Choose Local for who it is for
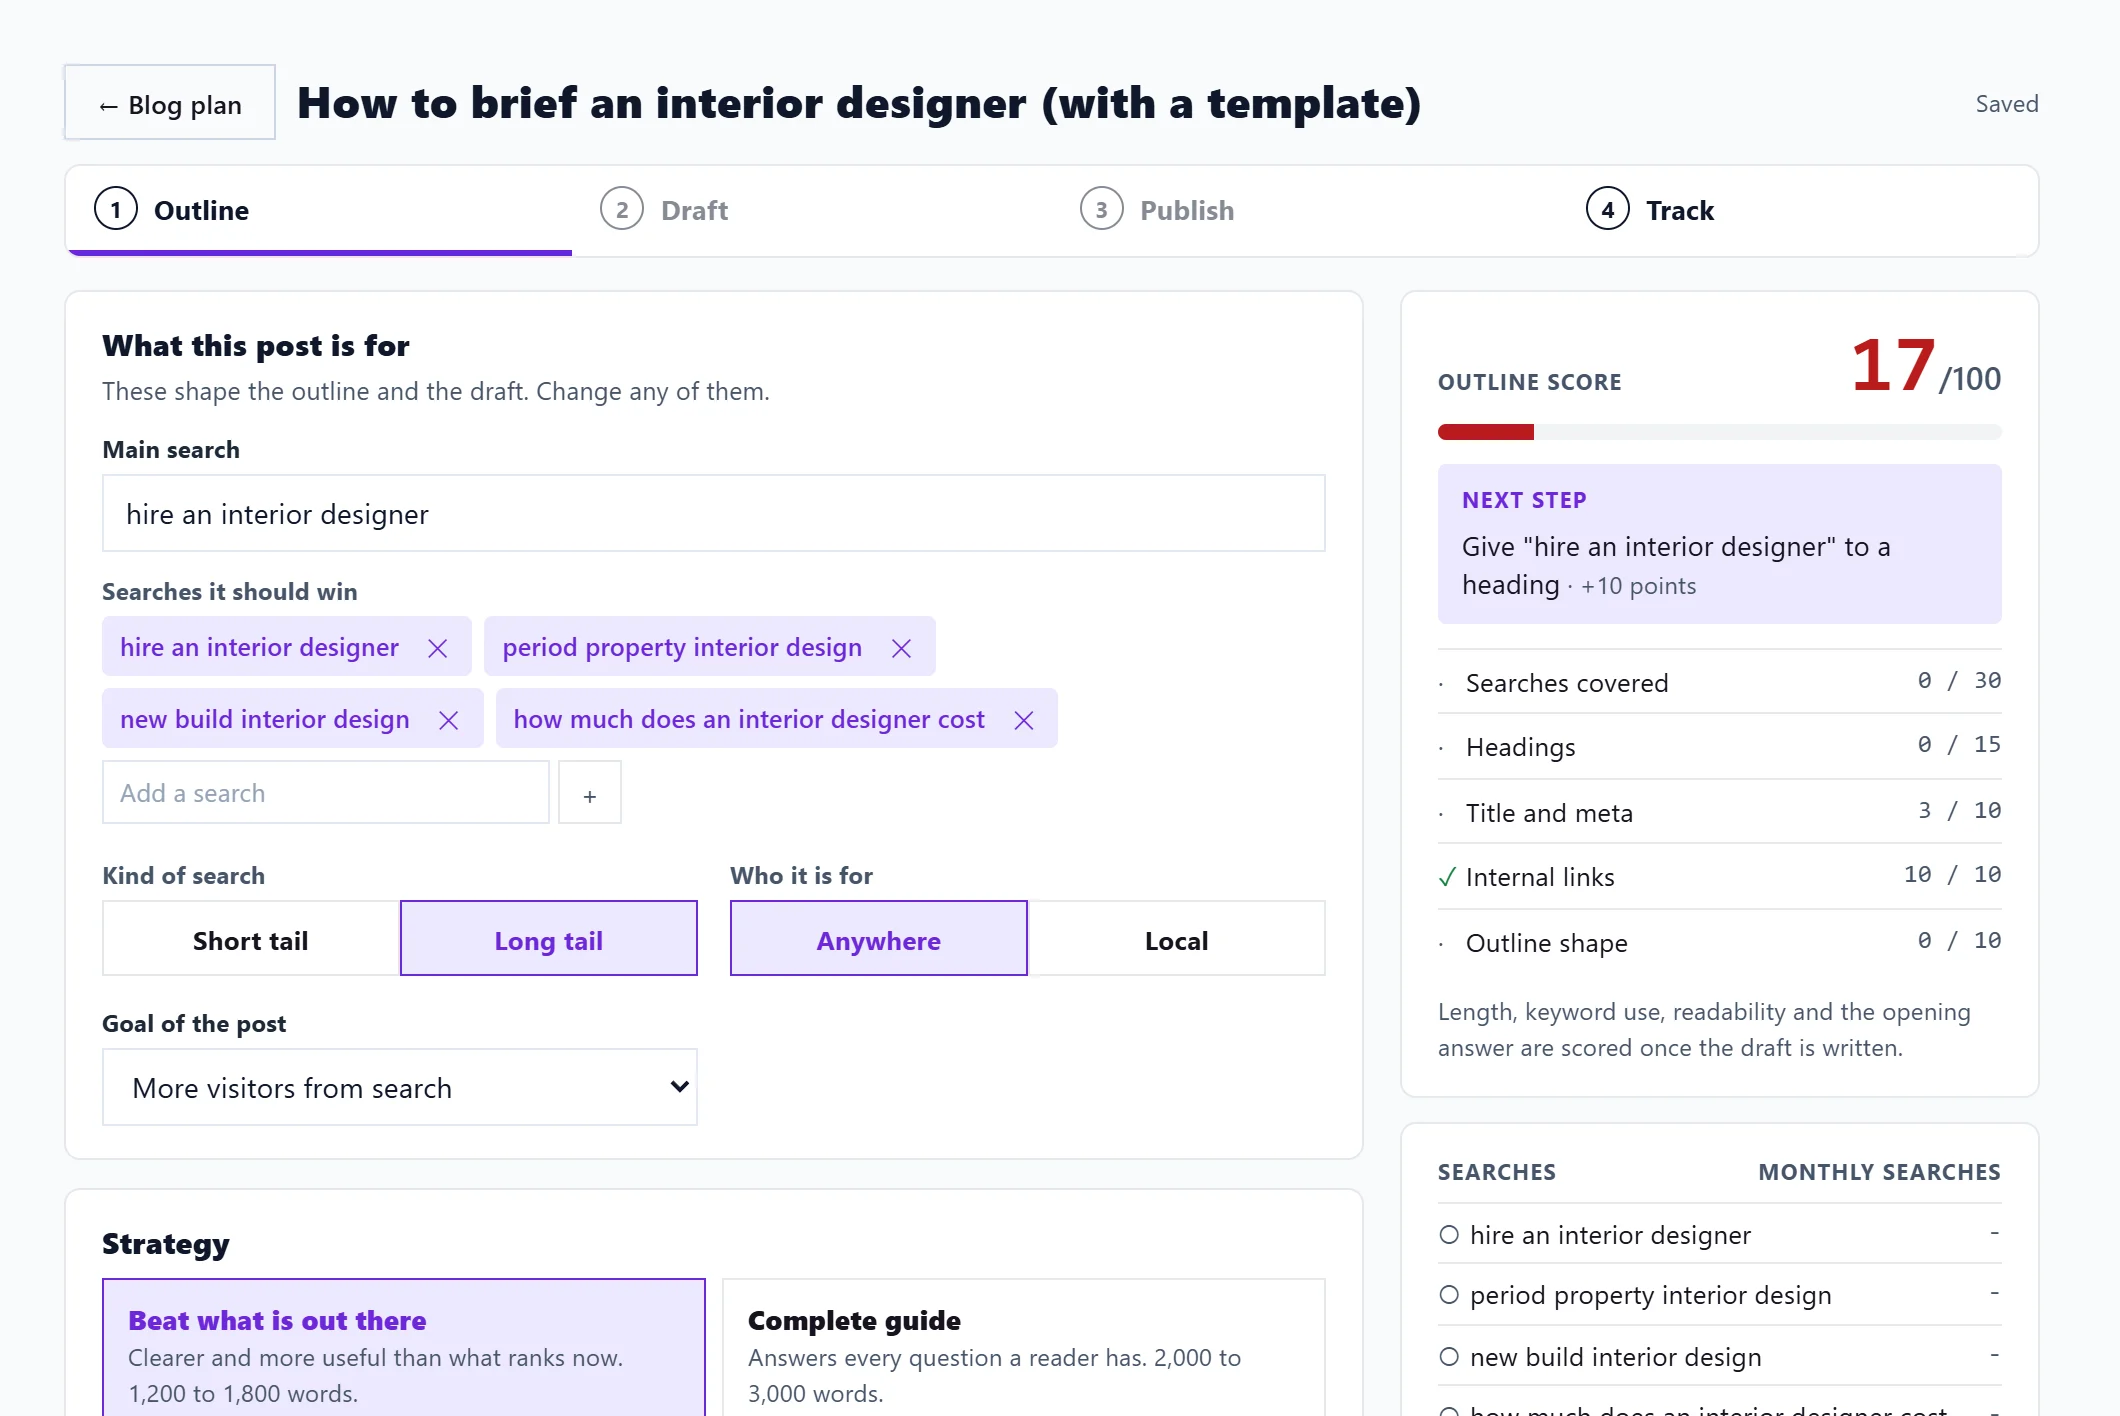Image resolution: width=2120 pixels, height=1416 pixels. [1176, 939]
